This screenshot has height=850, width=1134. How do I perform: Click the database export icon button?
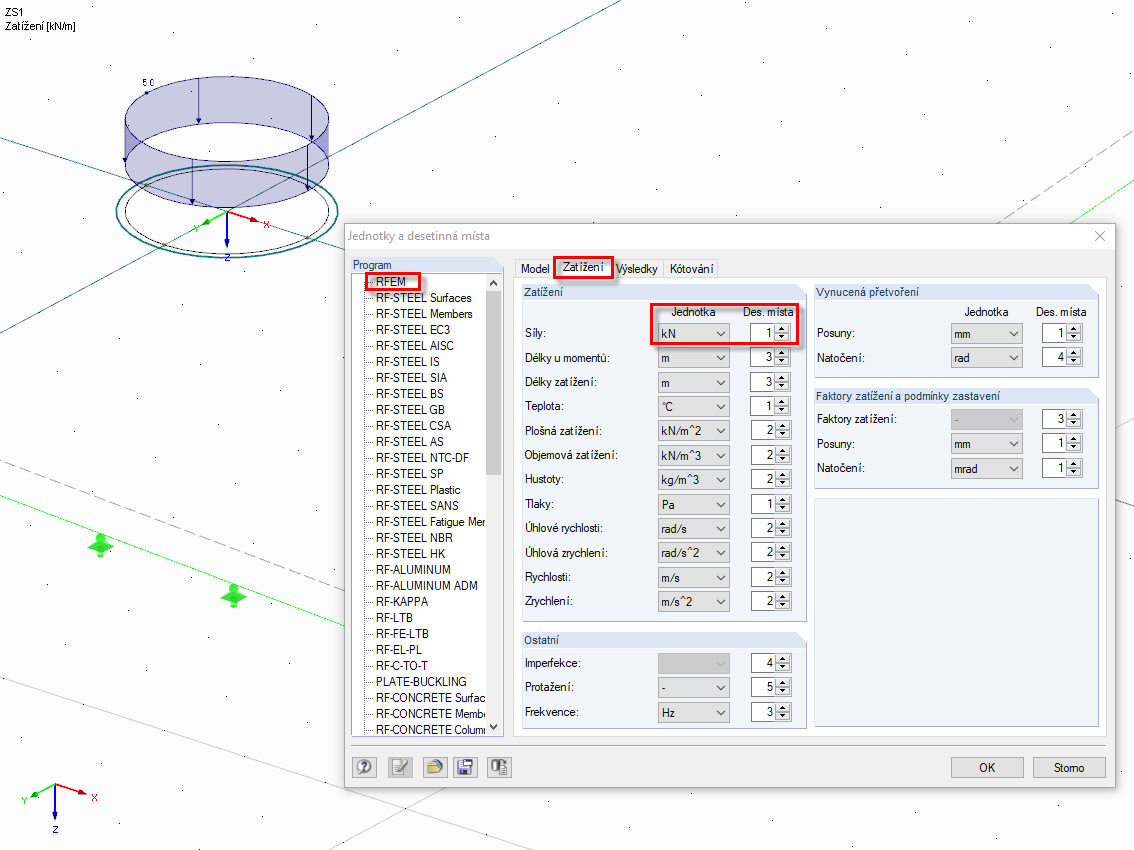click(499, 767)
